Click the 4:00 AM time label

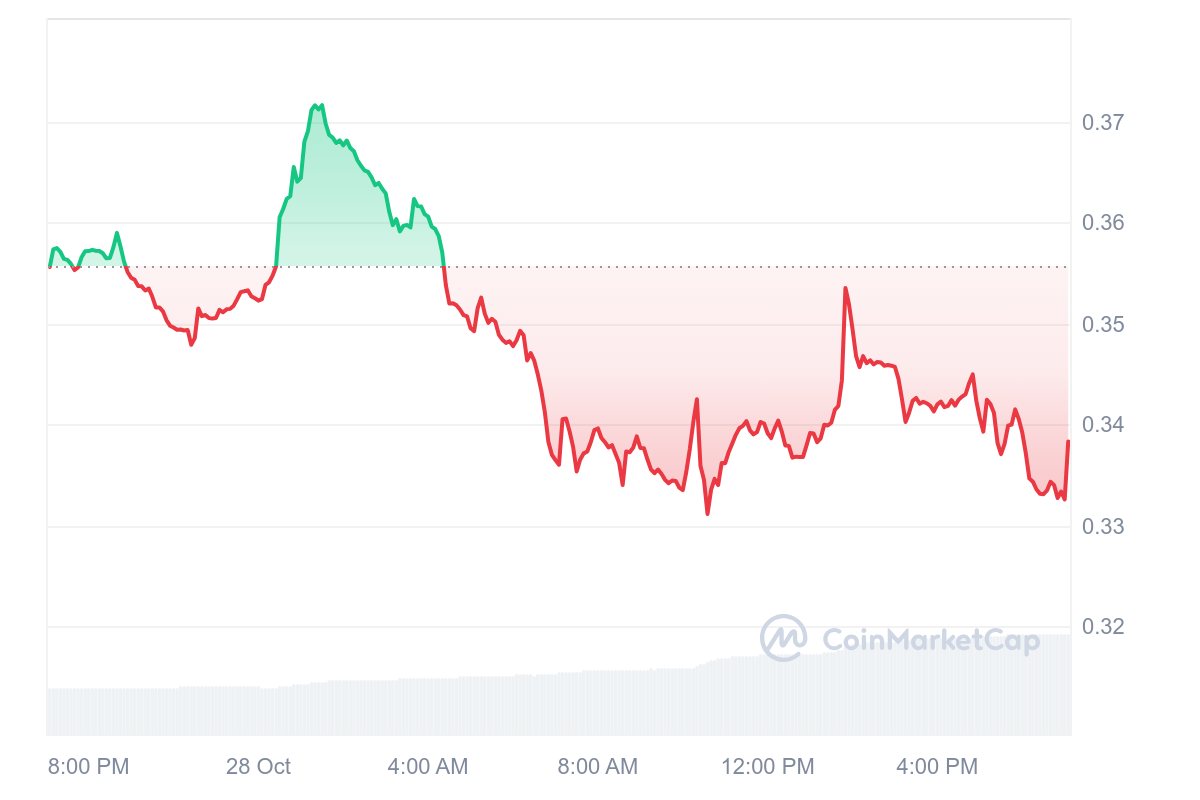[x=427, y=767]
